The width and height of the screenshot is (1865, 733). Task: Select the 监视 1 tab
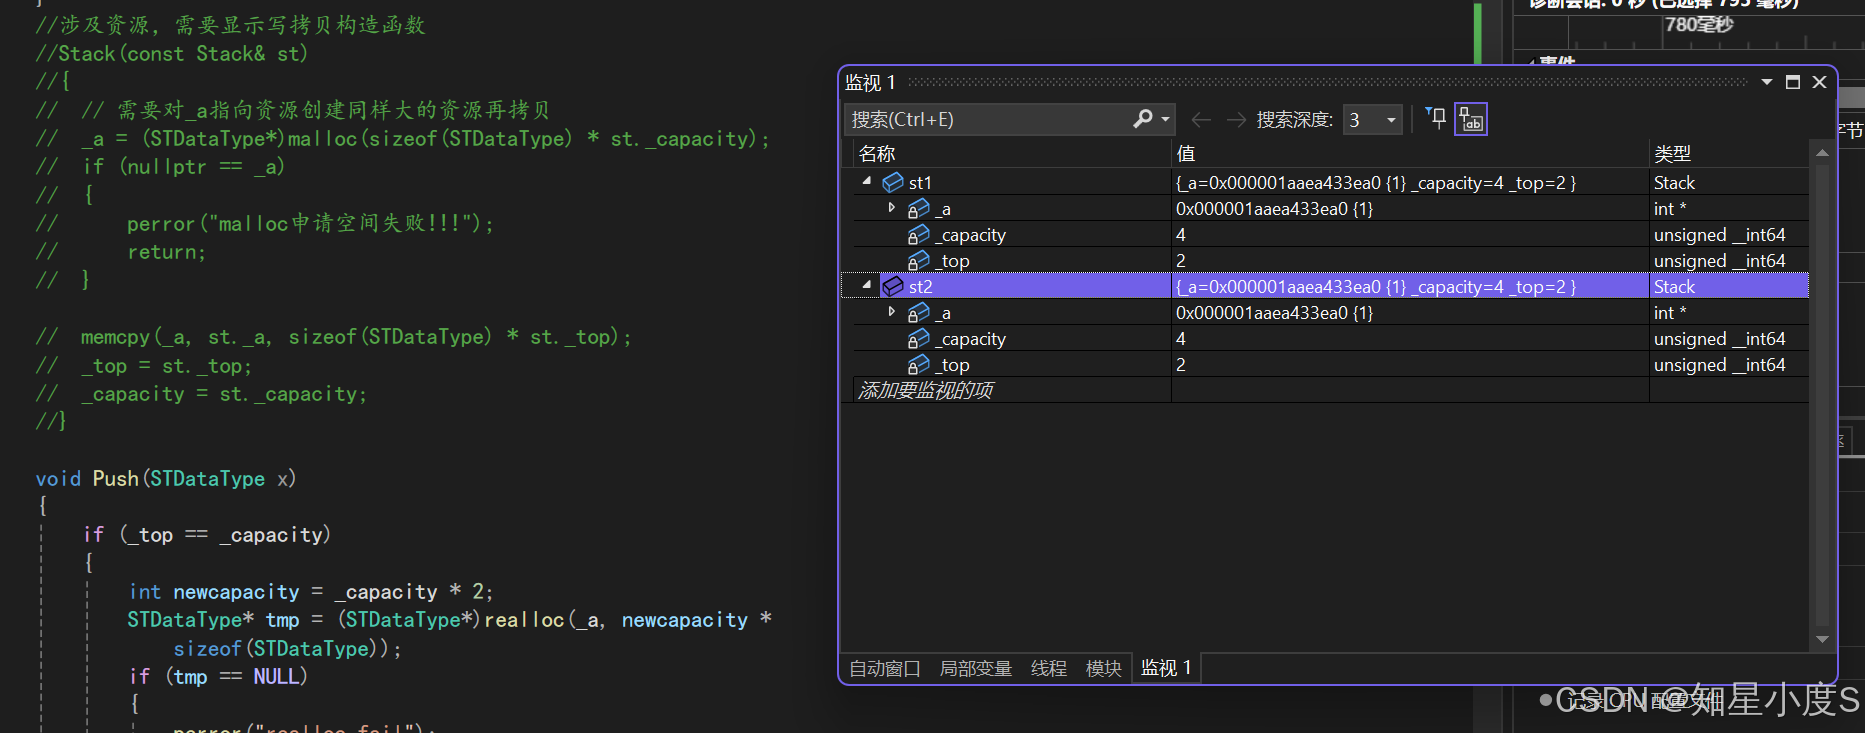tap(1166, 668)
